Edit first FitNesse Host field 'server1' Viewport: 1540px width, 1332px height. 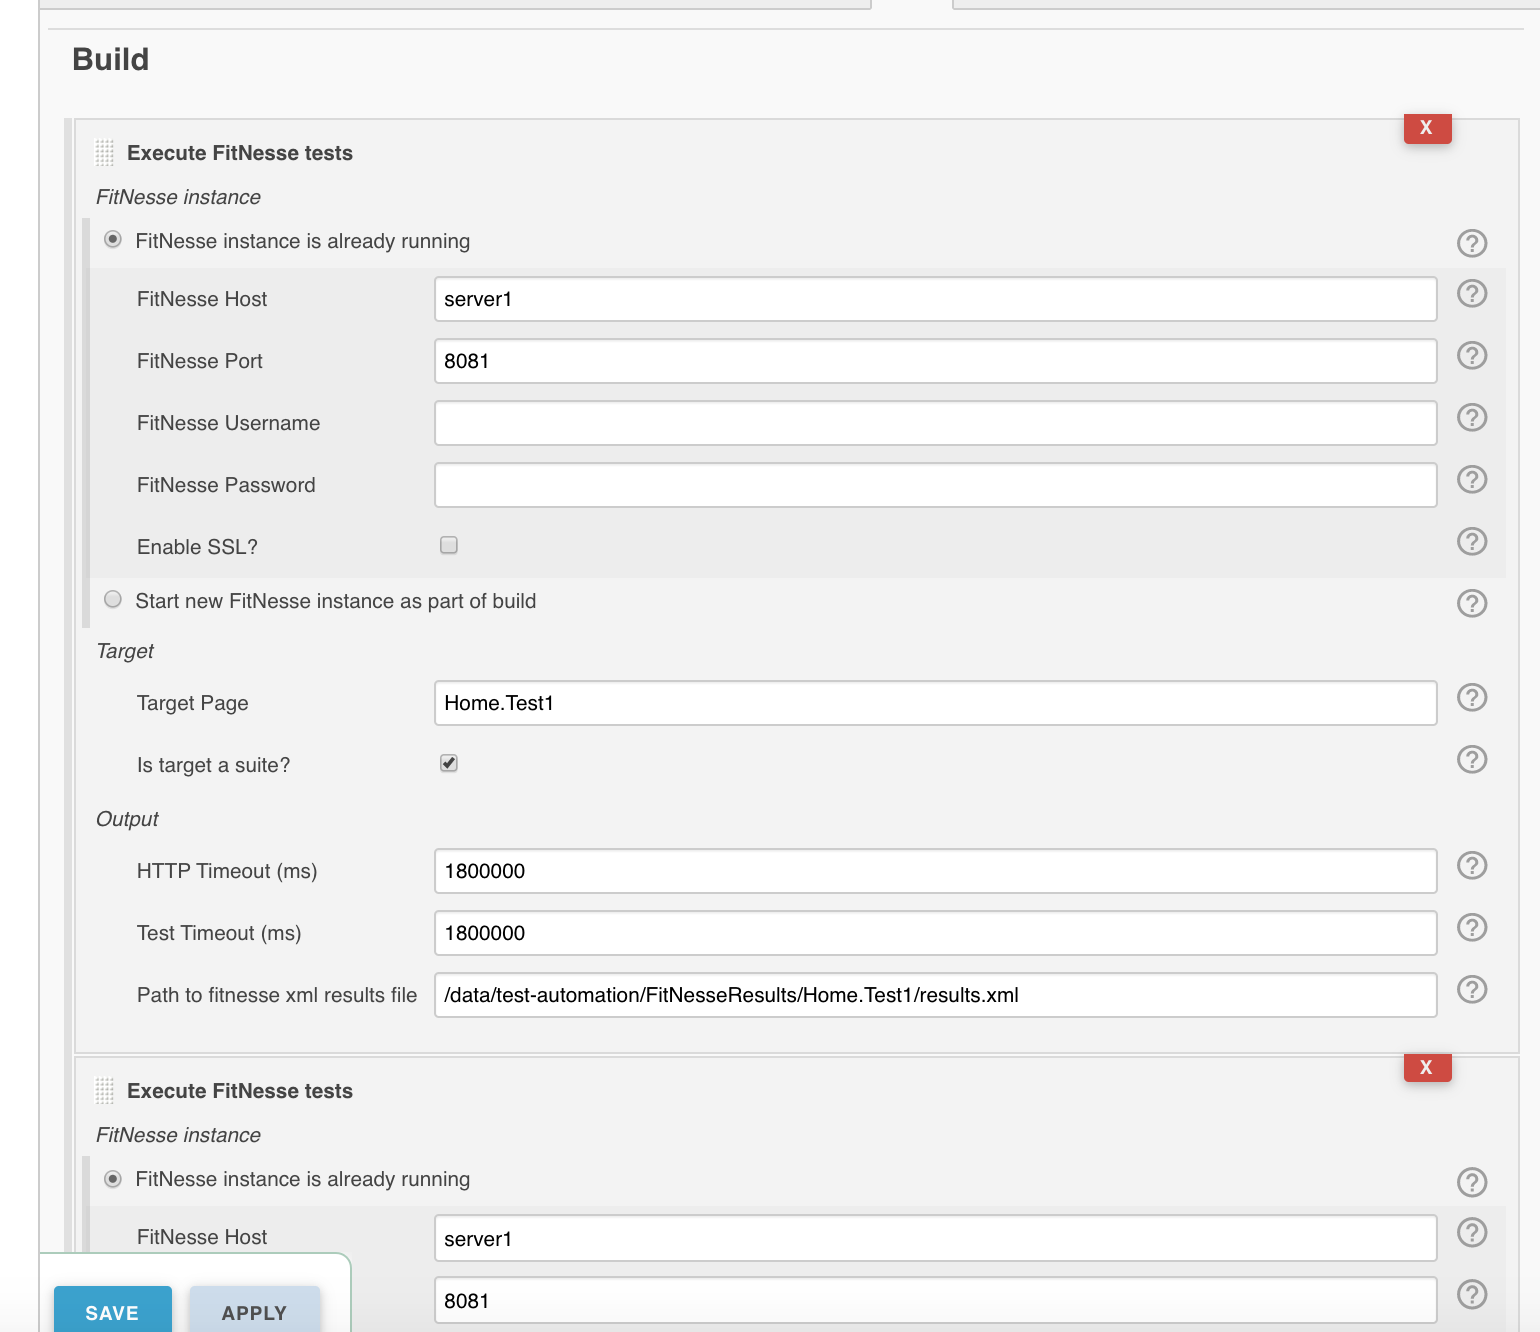point(935,299)
